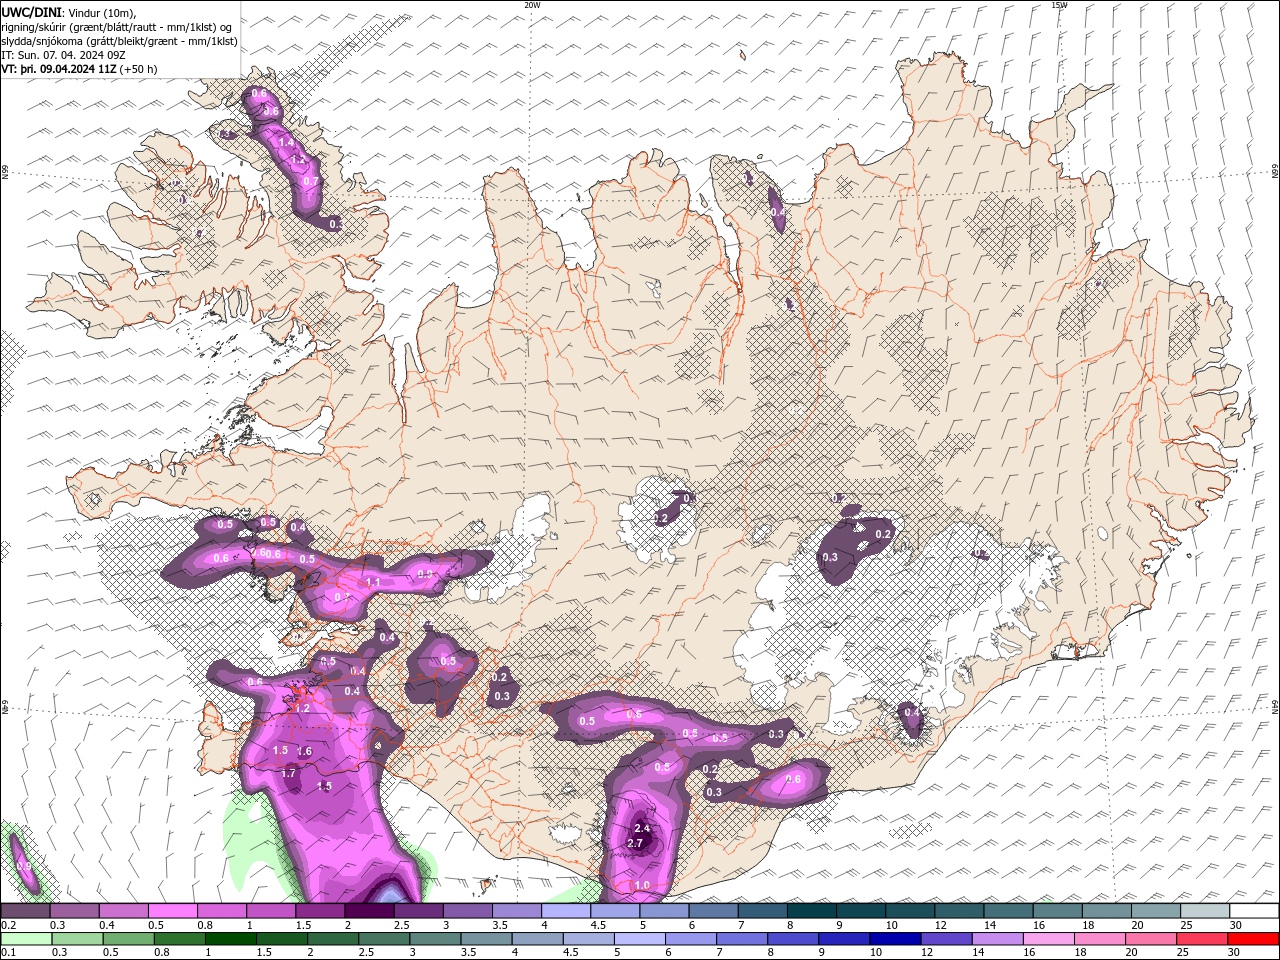The width and height of the screenshot is (1280, 960).
Task: Click the 66N latitude label on the right edge
Action: [1275, 172]
